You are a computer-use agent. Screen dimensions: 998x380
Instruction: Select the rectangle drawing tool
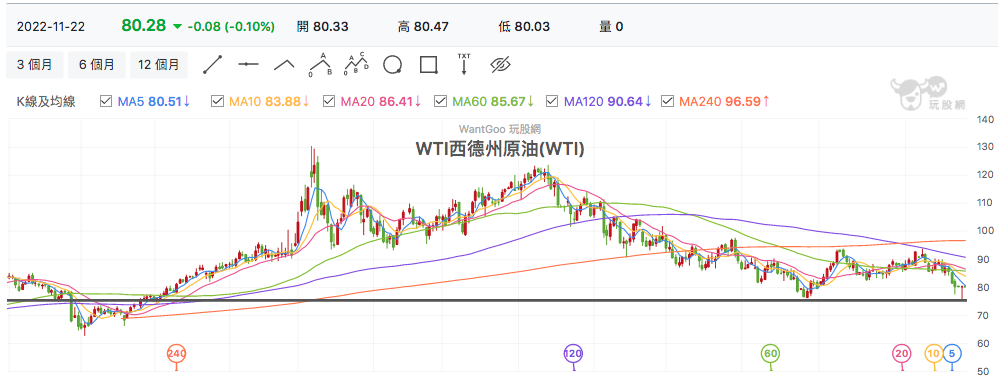click(x=429, y=64)
